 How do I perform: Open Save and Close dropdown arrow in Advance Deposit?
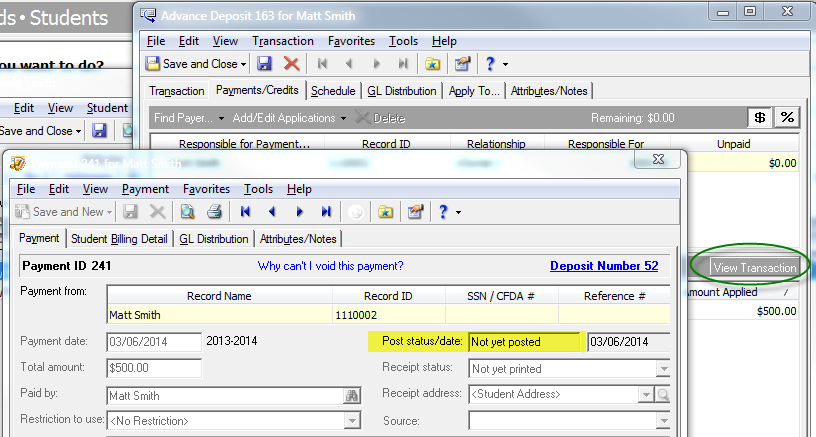[x=243, y=65]
